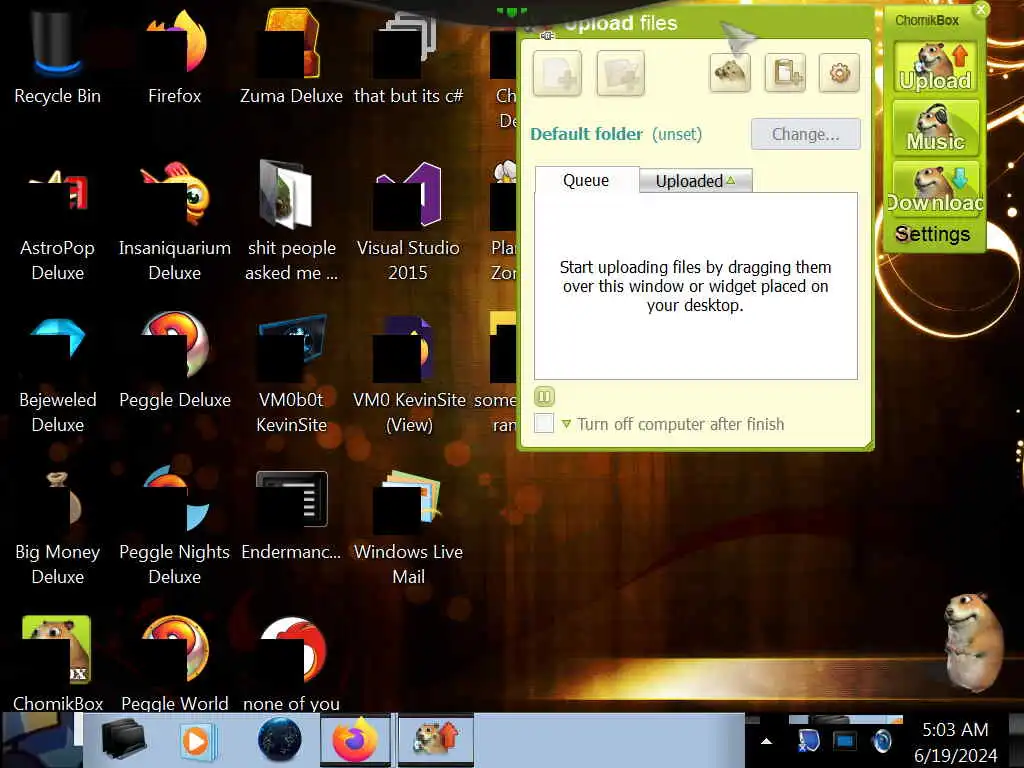The image size is (1024, 768).
Task: Click the Change... default folder button
Action: coord(805,134)
